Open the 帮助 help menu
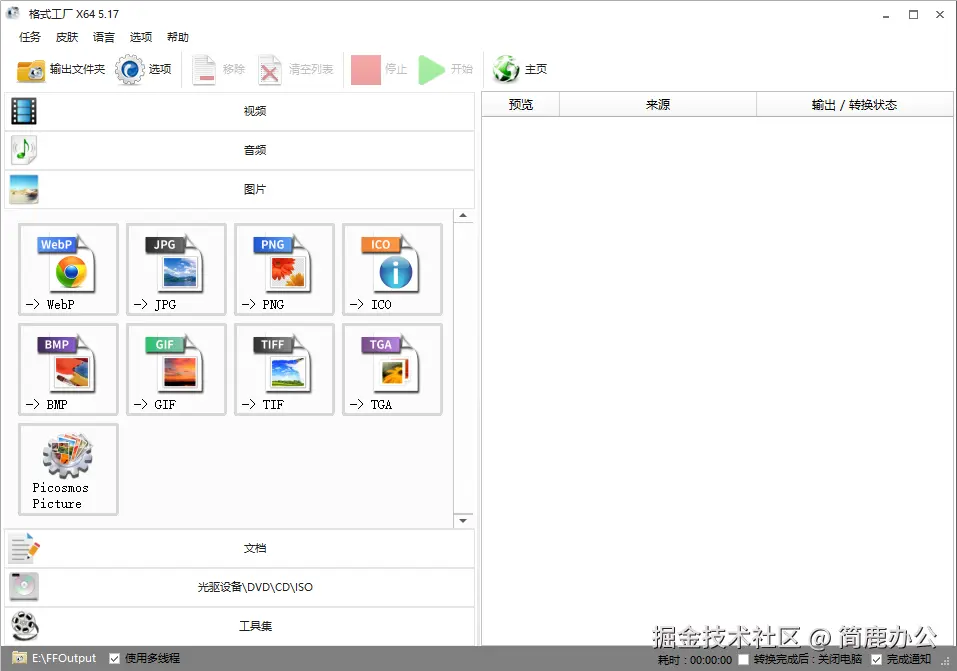Image resolution: width=957 pixels, height=671 pixels. point(178,37)
